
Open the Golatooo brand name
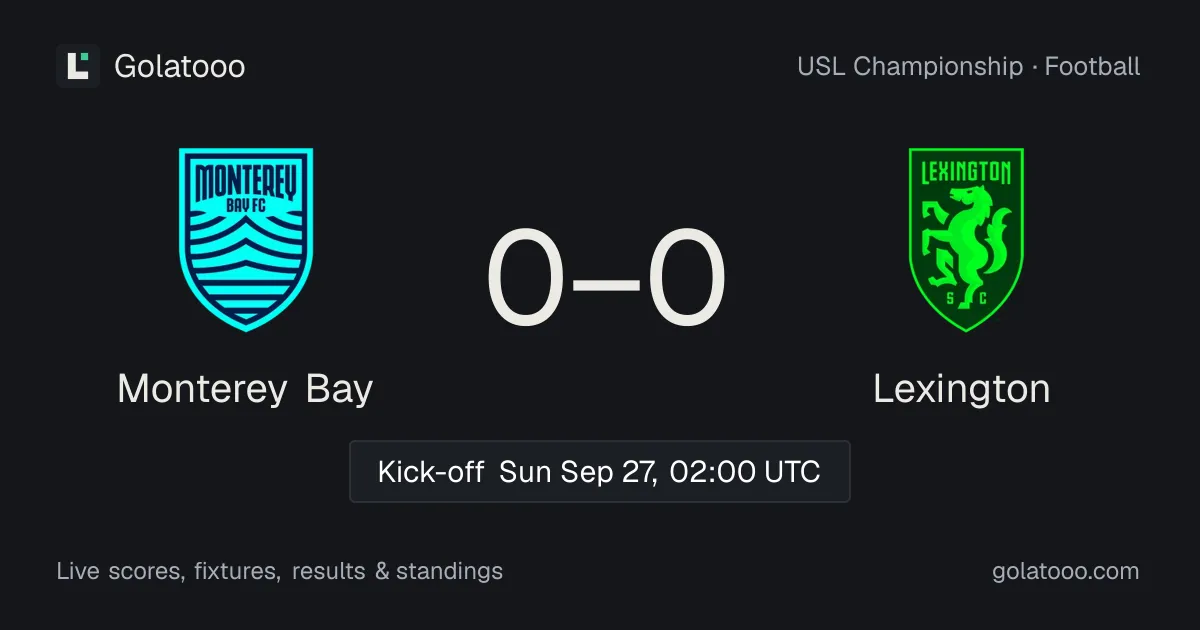[x=180, y=67]
